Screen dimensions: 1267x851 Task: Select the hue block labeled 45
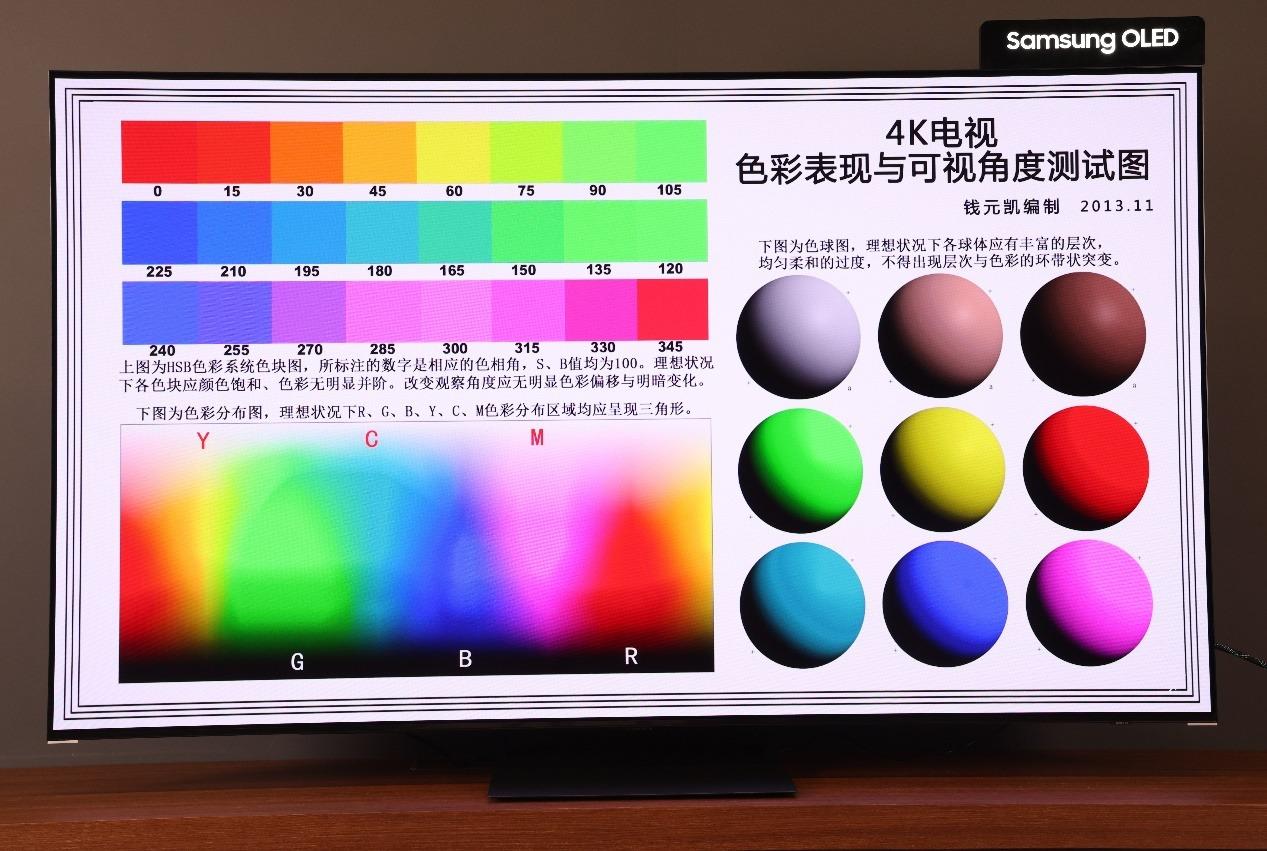click(378, 150)
